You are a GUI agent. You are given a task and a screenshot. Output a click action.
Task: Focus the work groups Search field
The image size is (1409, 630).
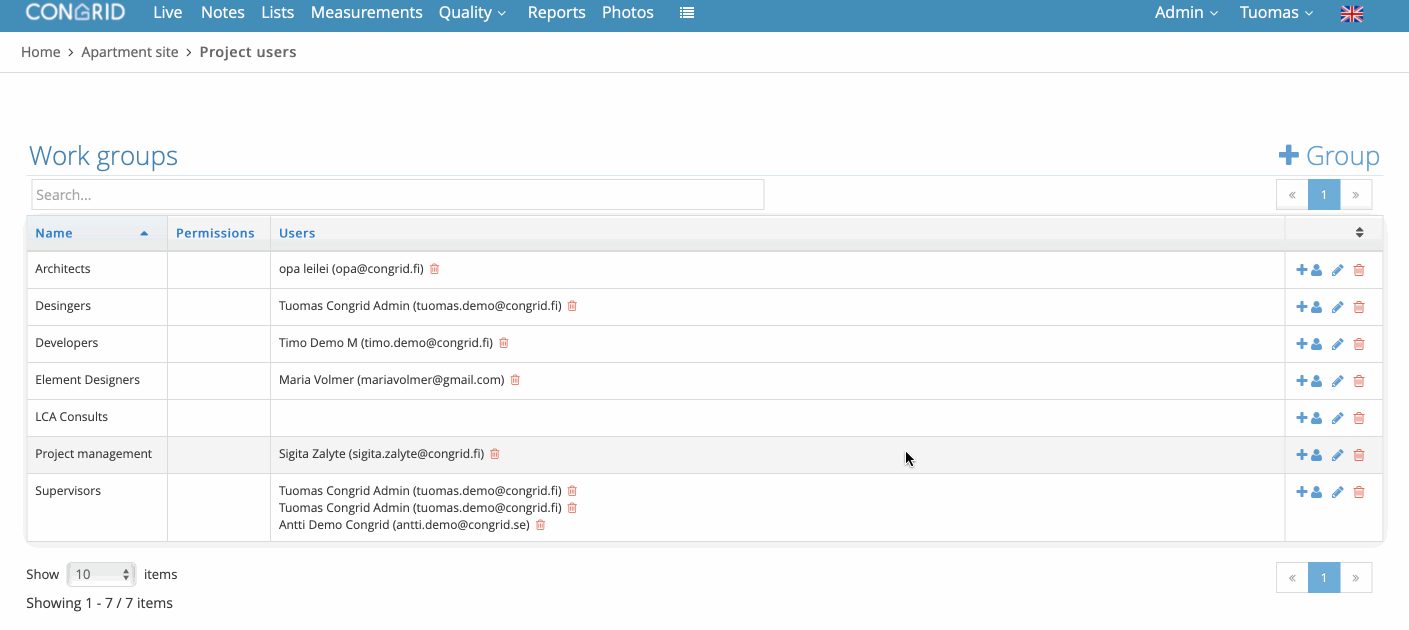[x=398, y=195]
